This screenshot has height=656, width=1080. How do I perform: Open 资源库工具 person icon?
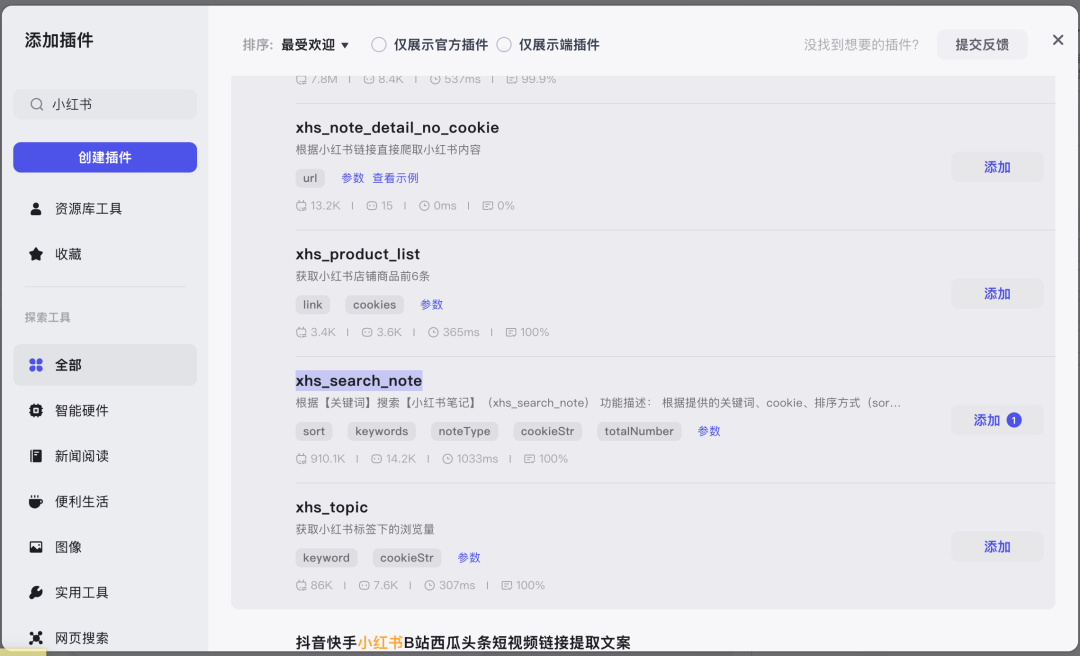coord(36,209)
